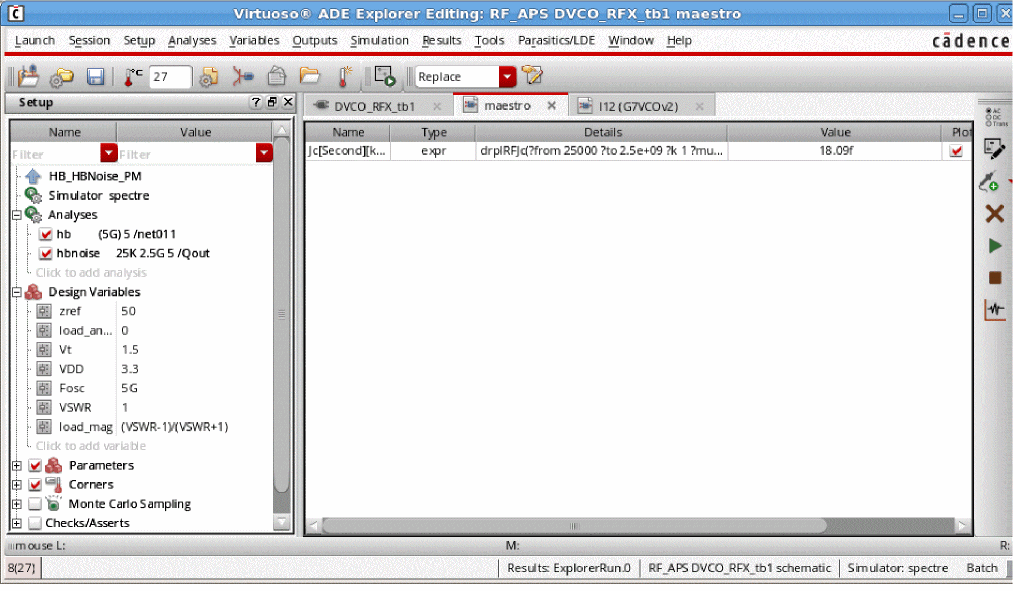The height and width of the screenshot is (591, 1013).
Task: Click the load setup state toolbar icon
Action: [28, 76]
